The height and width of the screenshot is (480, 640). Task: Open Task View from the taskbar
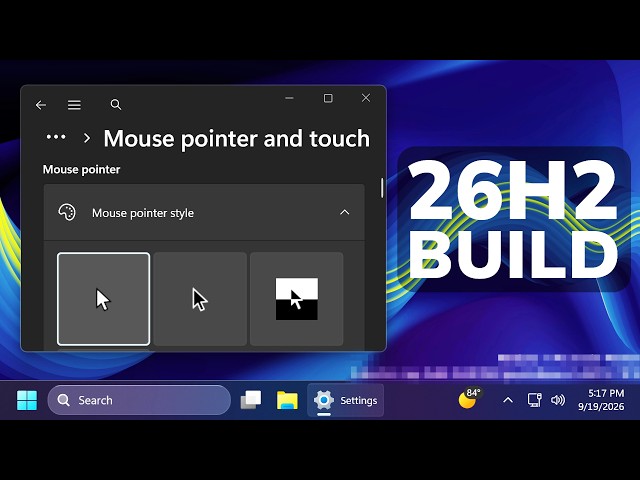(251, 400)
